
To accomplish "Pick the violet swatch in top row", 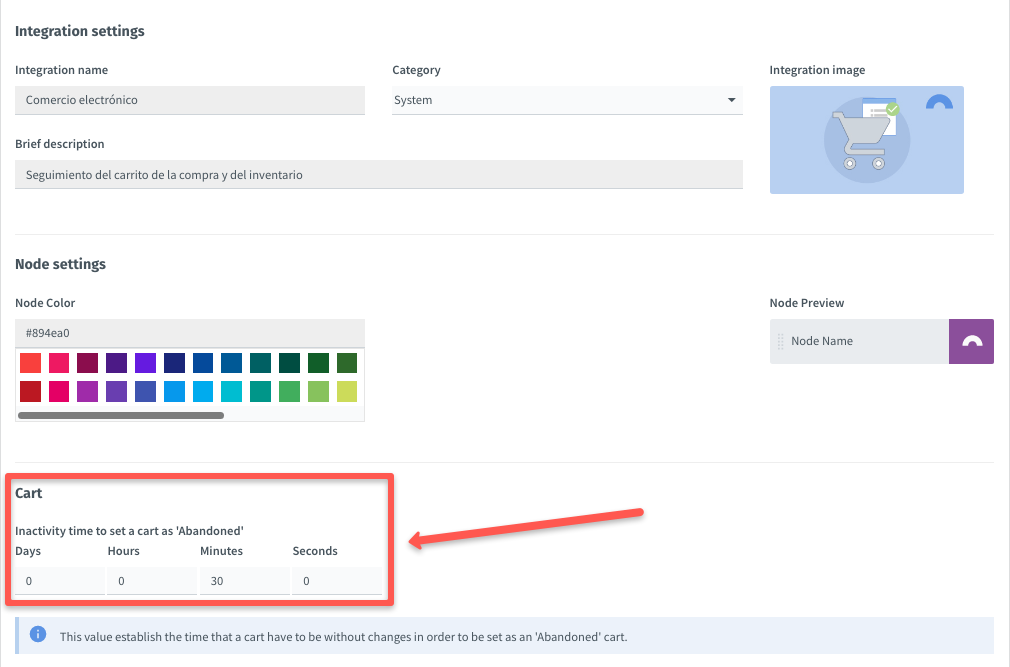I will pyautogui.click(x=146, y=363).
